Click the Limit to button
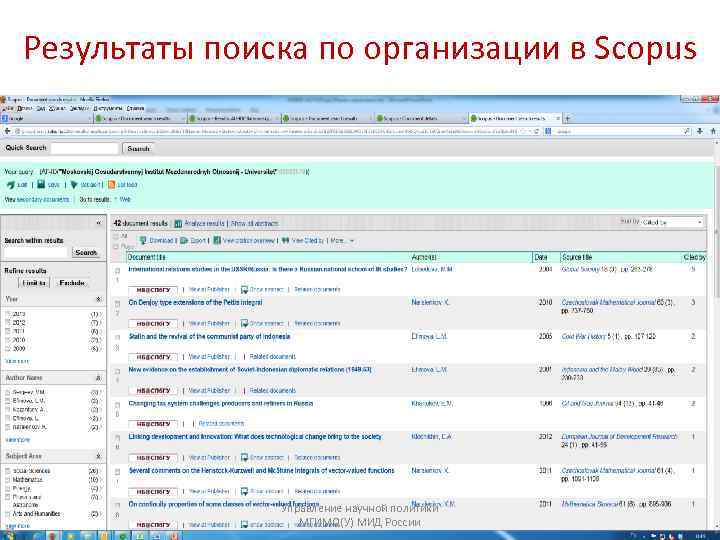720x540 pixels. click(34, 283)
